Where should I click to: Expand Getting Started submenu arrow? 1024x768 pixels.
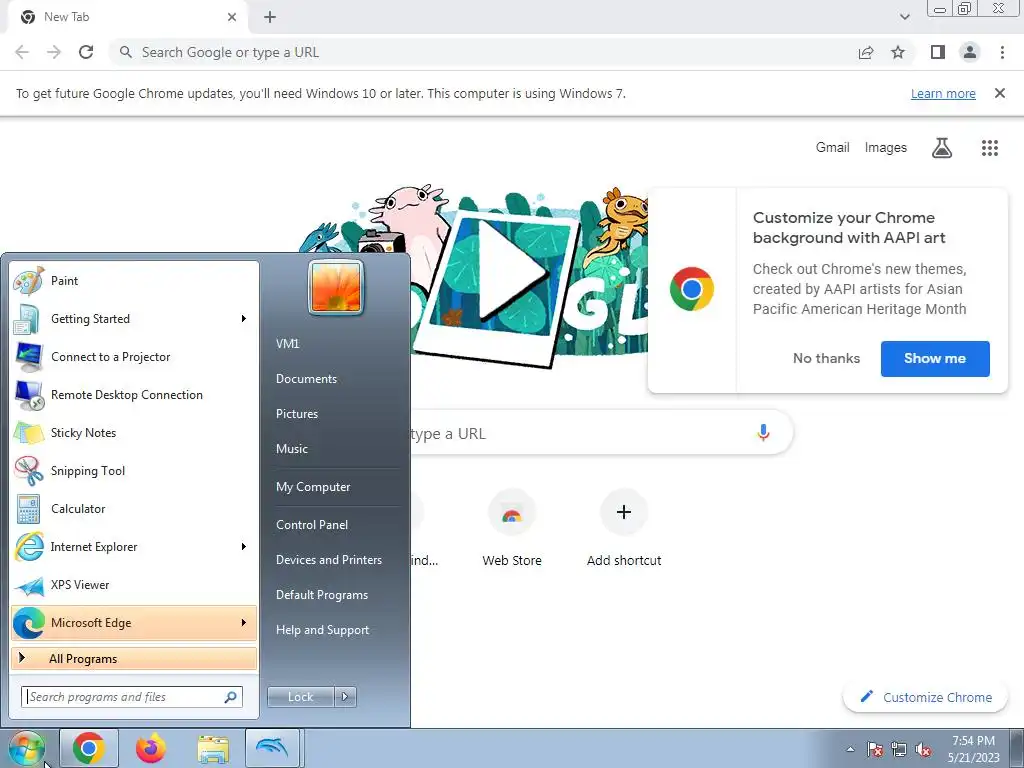[x=244, y=319]
